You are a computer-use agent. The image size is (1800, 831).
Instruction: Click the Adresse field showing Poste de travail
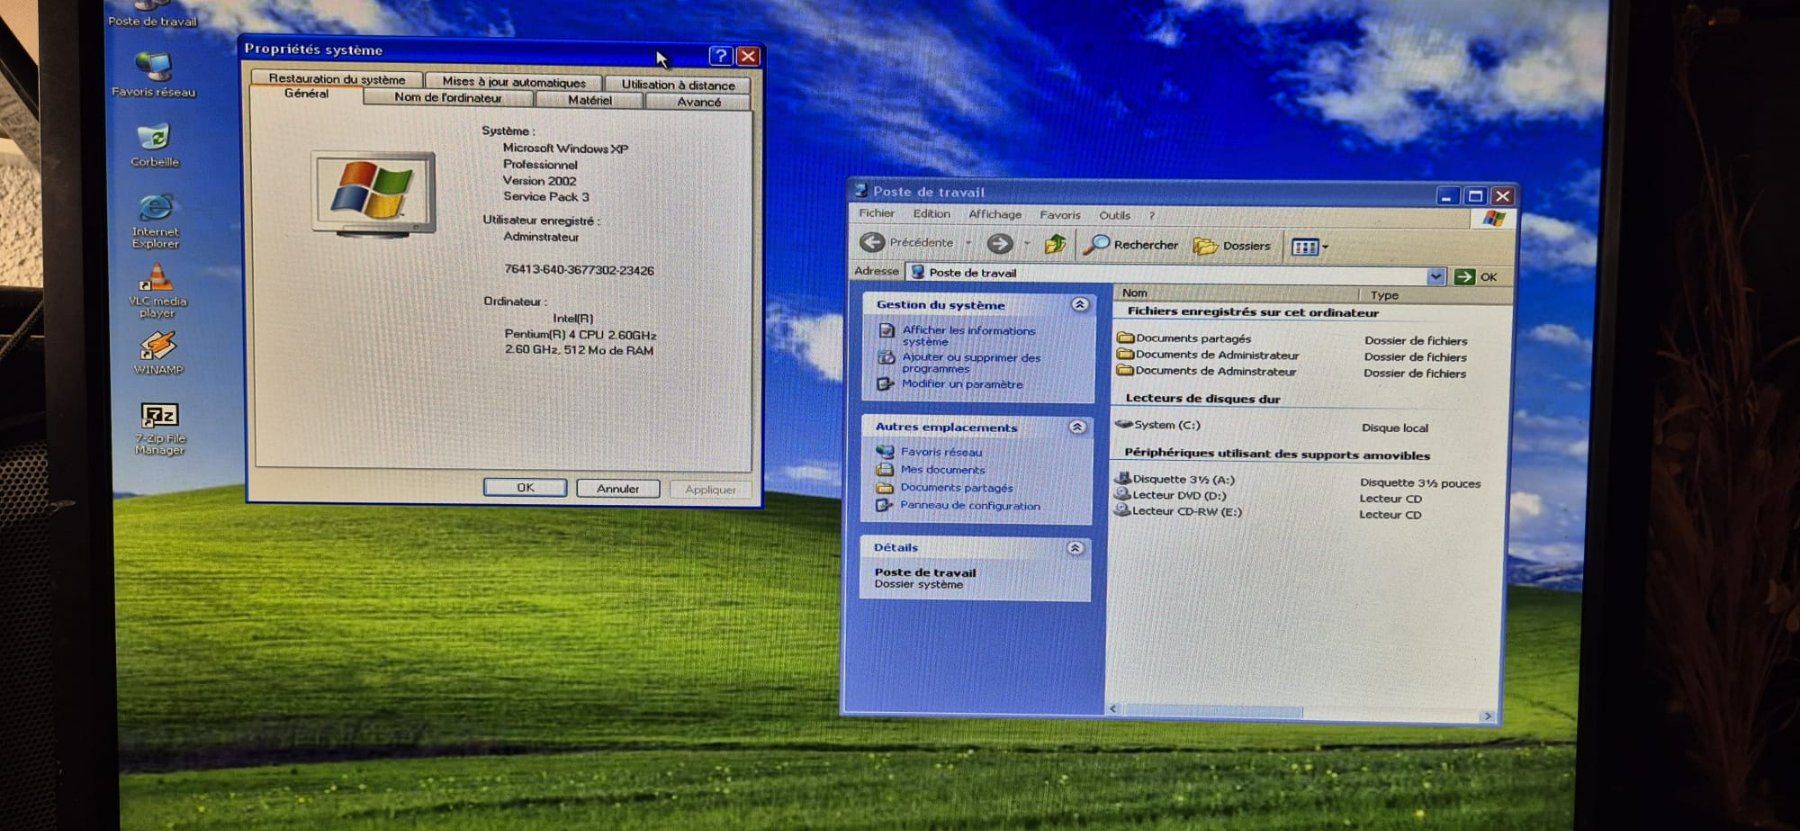[1166, 273]
